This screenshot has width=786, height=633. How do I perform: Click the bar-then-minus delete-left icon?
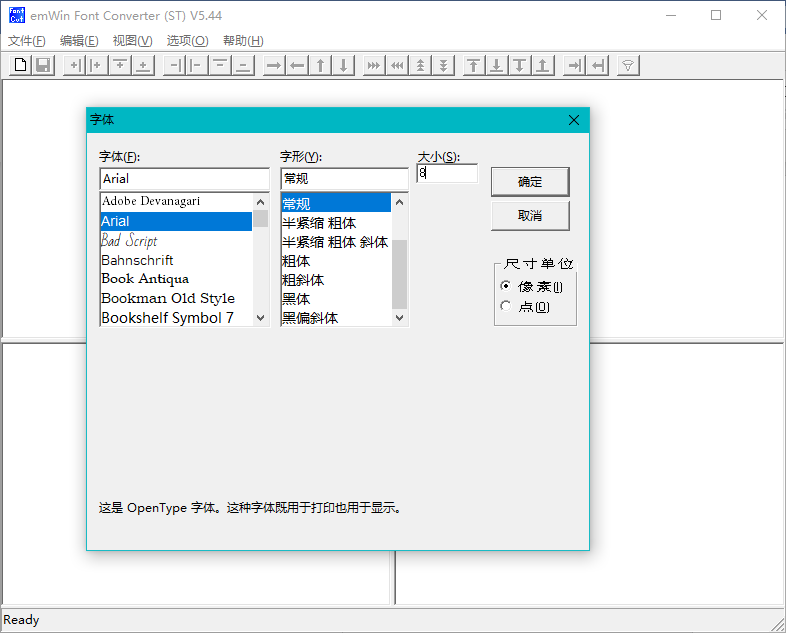point(197,65)
